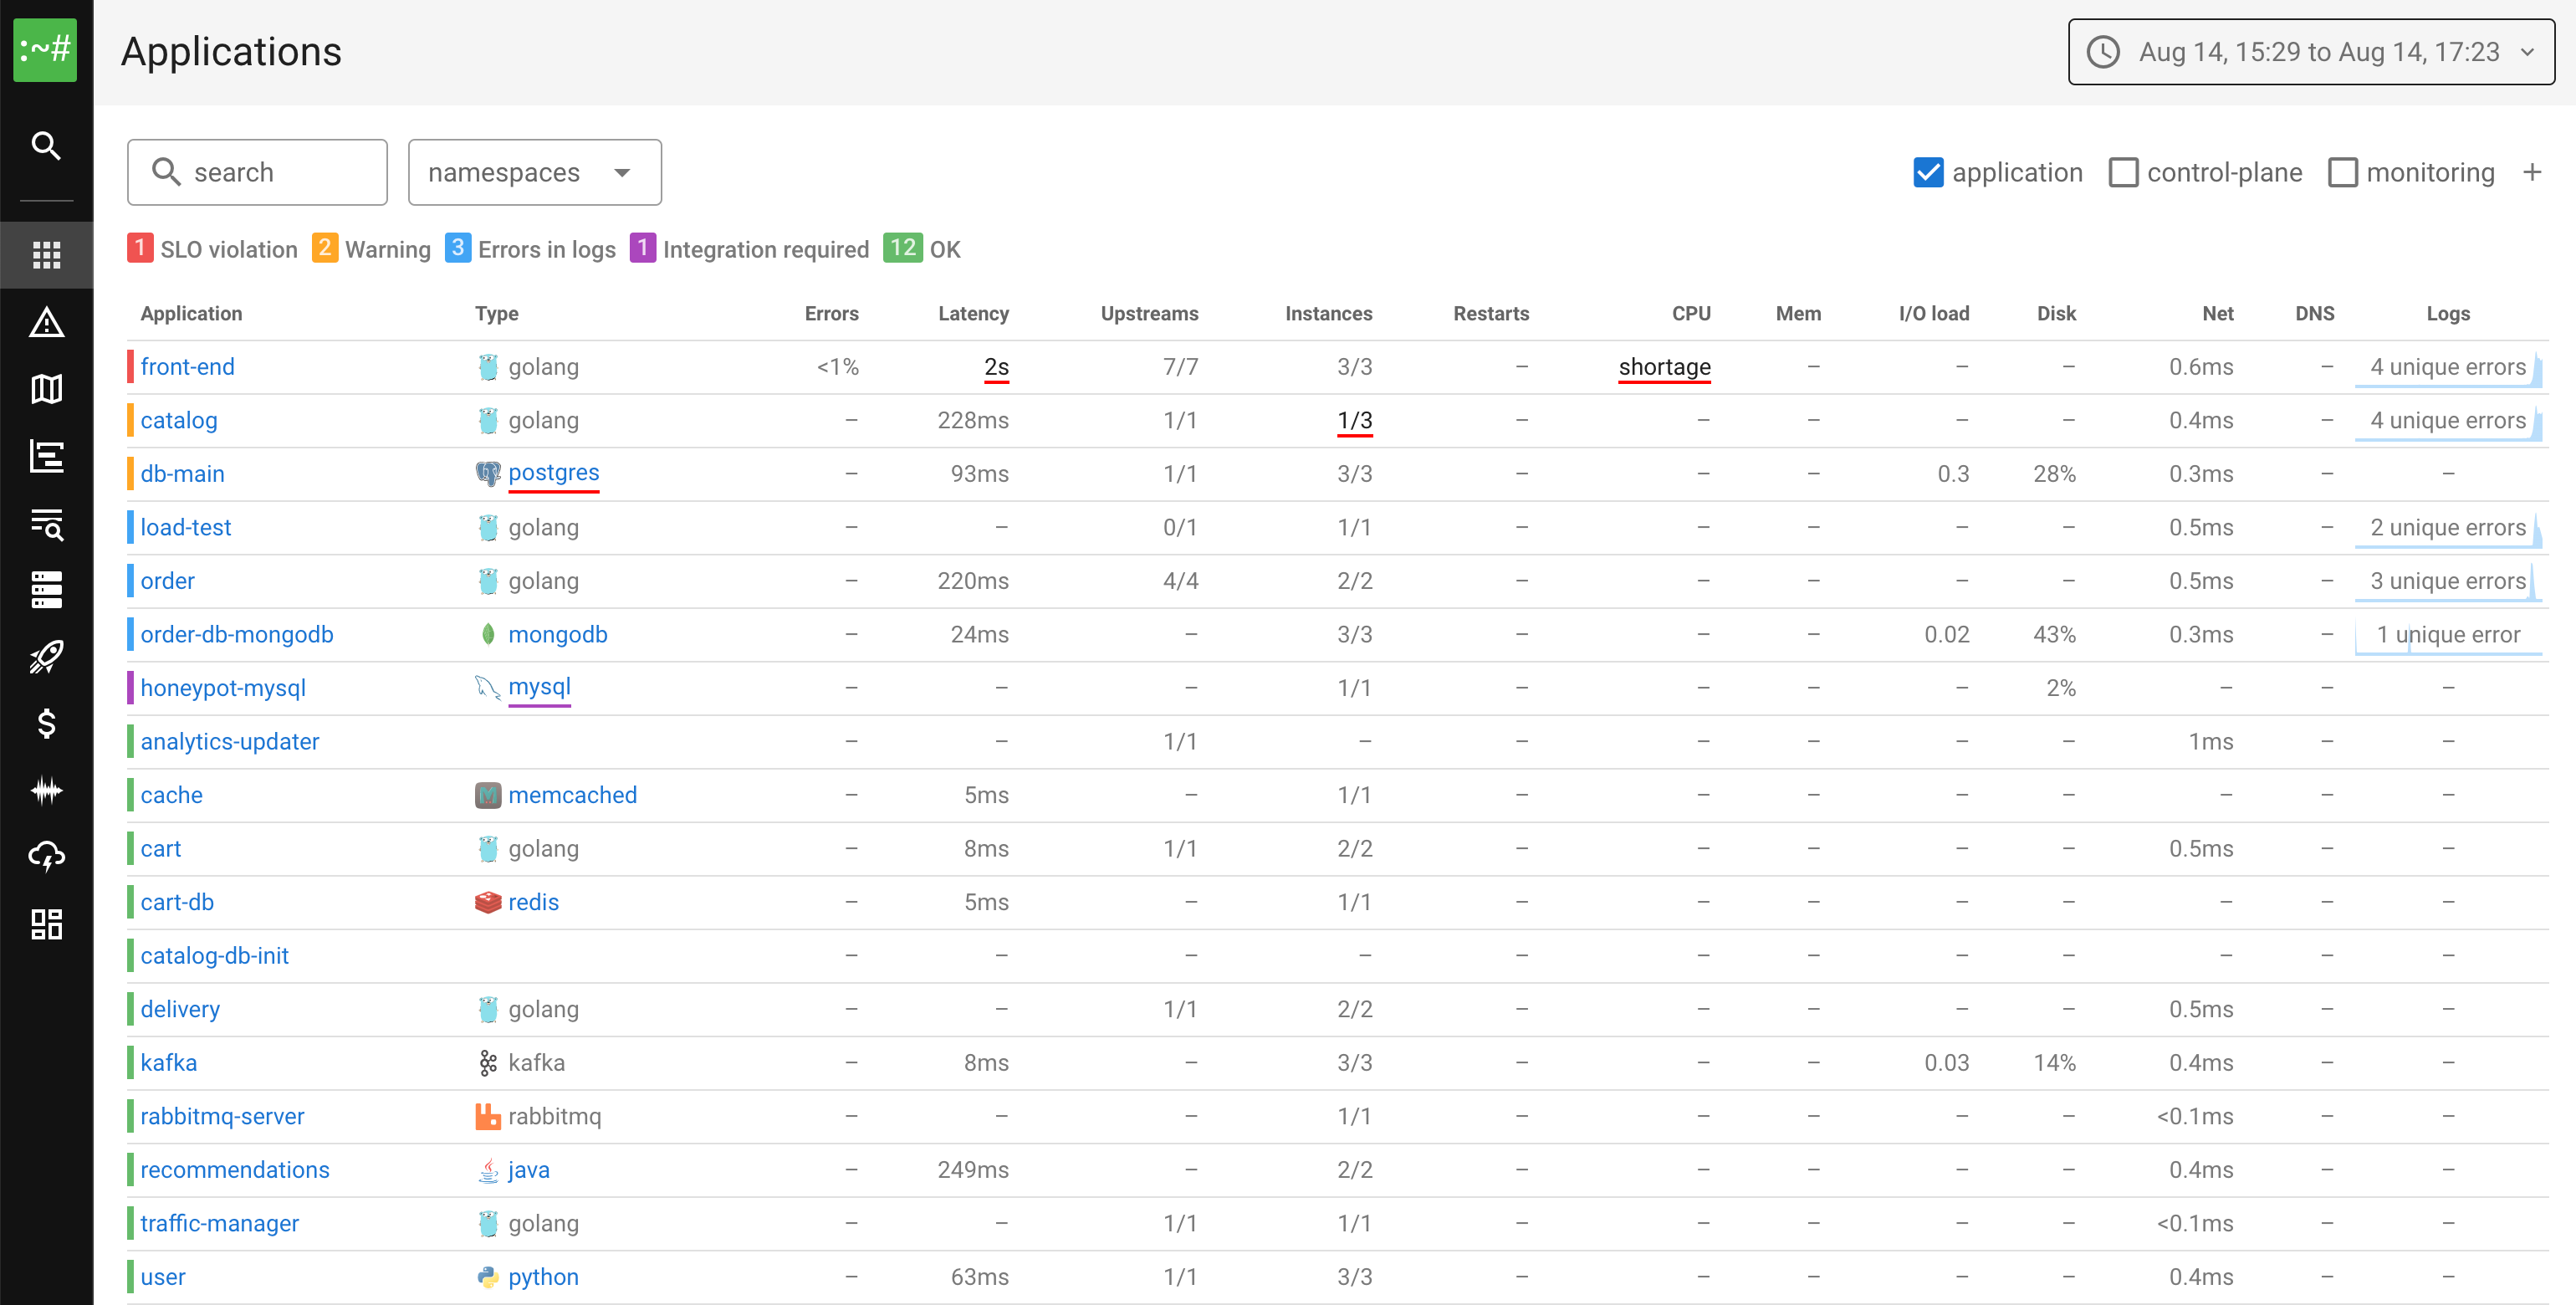This screenshot has width=2576, height=1305.
Task: View Nodes via the servers icon in sidebar
Action: [46, 590]
